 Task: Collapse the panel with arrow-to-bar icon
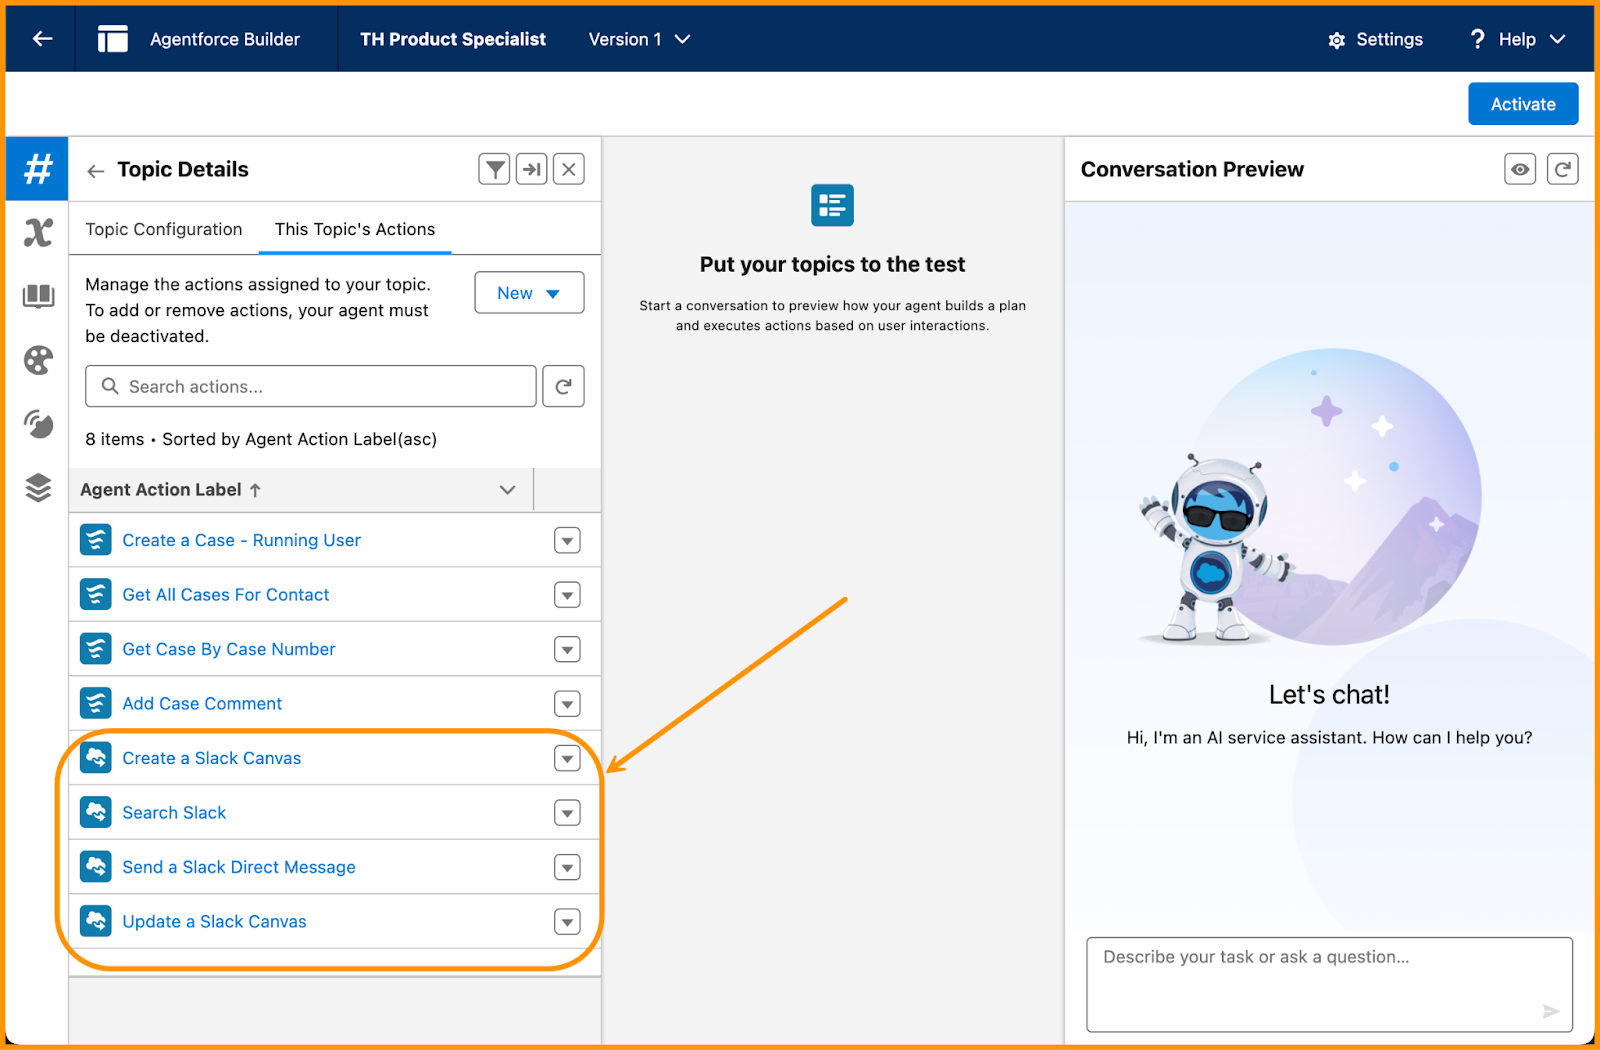[532, 169]
